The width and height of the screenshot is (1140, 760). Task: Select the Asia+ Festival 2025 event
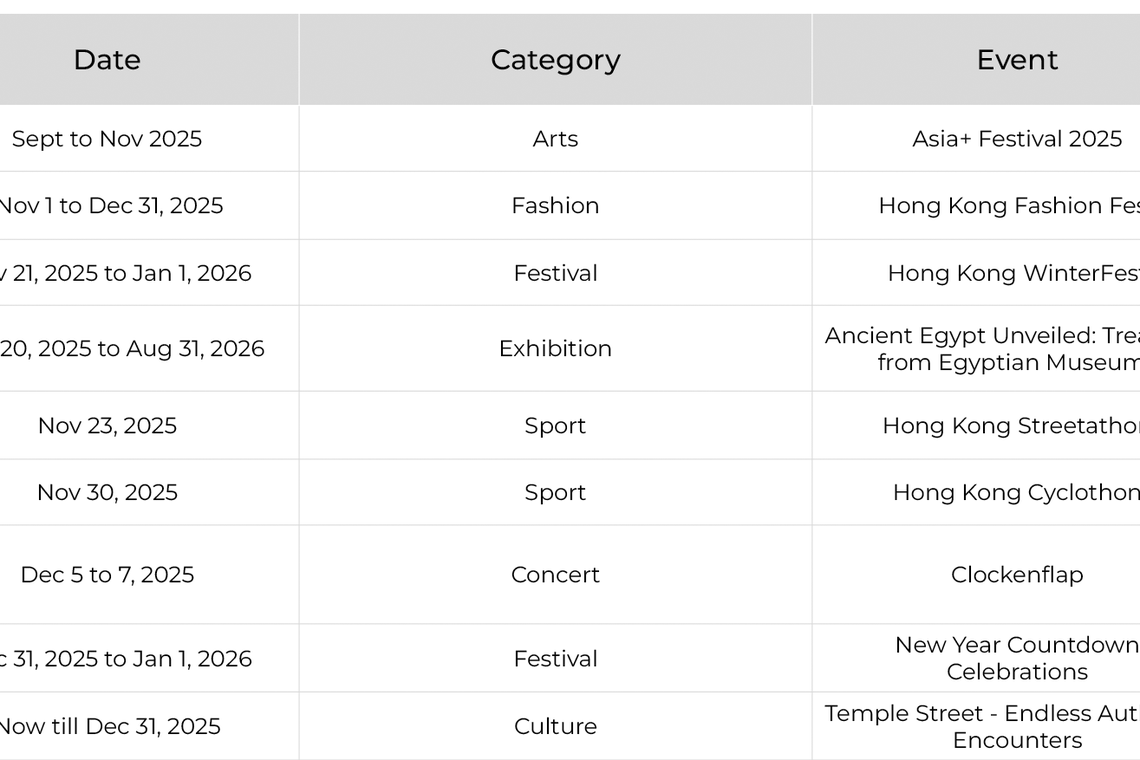(1016, 139)
